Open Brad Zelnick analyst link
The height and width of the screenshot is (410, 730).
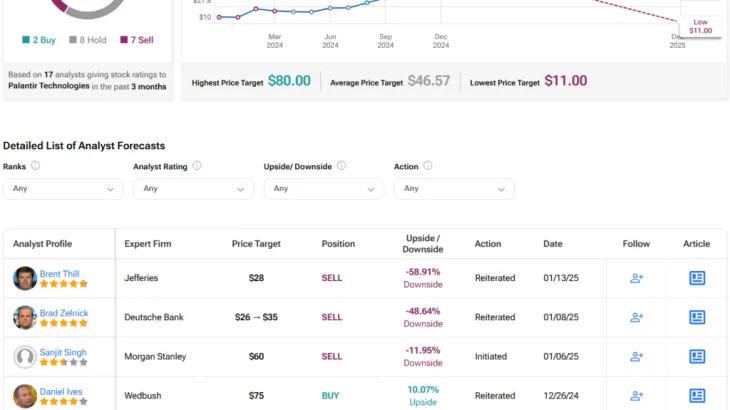click(x=64, y=313)
